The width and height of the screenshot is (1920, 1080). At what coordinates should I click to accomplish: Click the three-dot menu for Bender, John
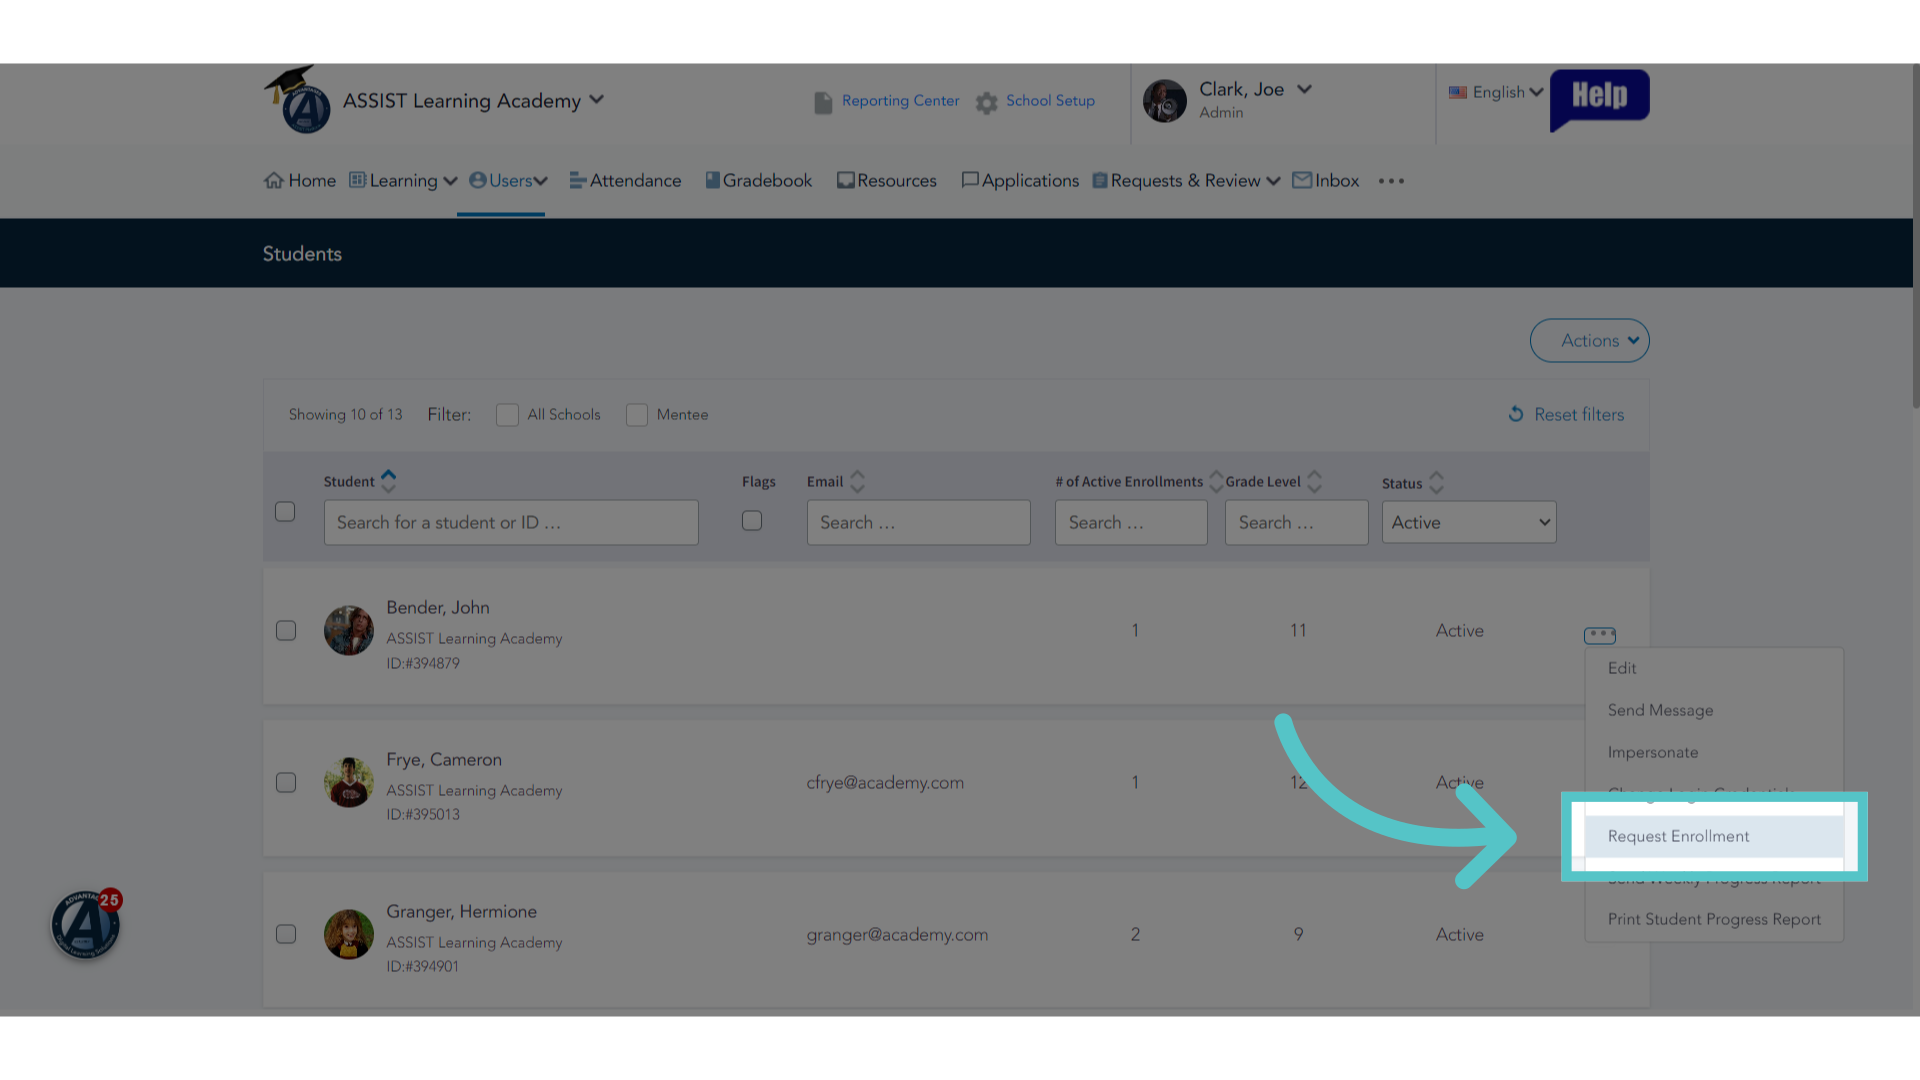[x=1600, y=635]
